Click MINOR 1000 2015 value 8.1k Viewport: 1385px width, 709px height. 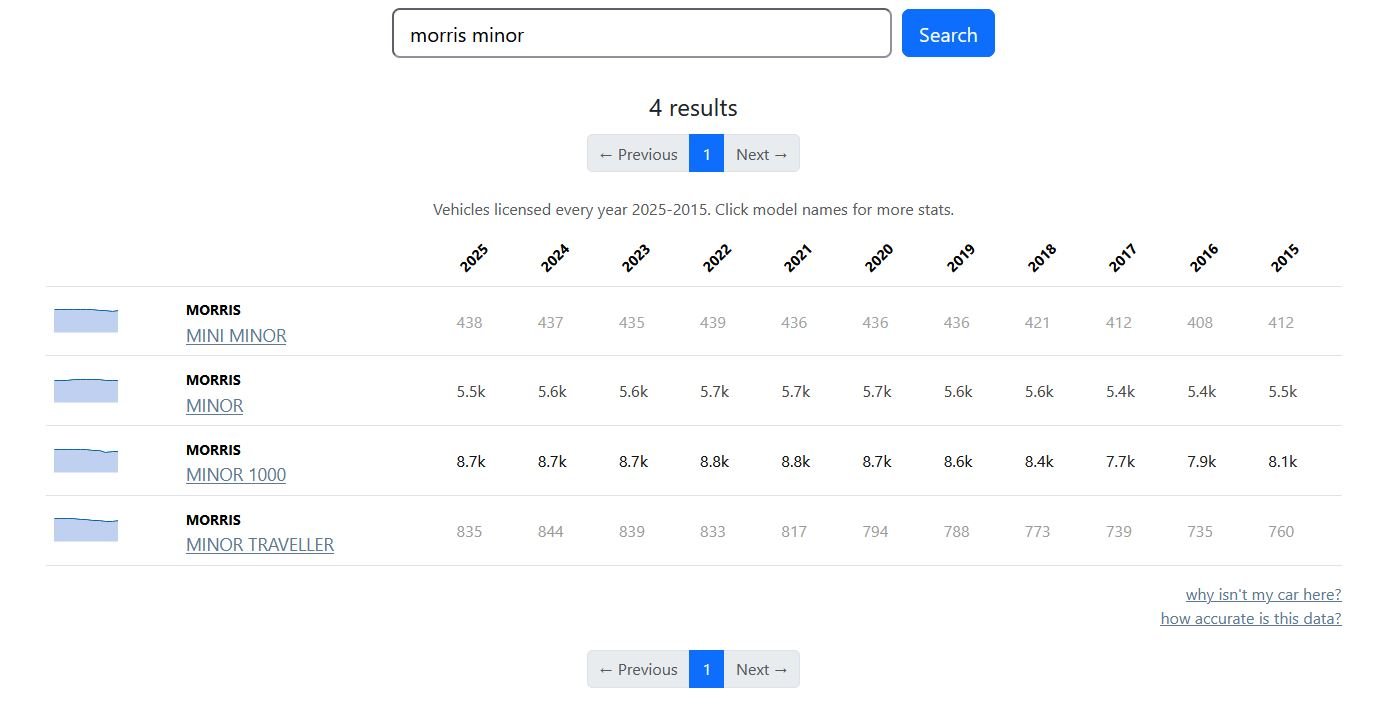[x=1283, y=462]
